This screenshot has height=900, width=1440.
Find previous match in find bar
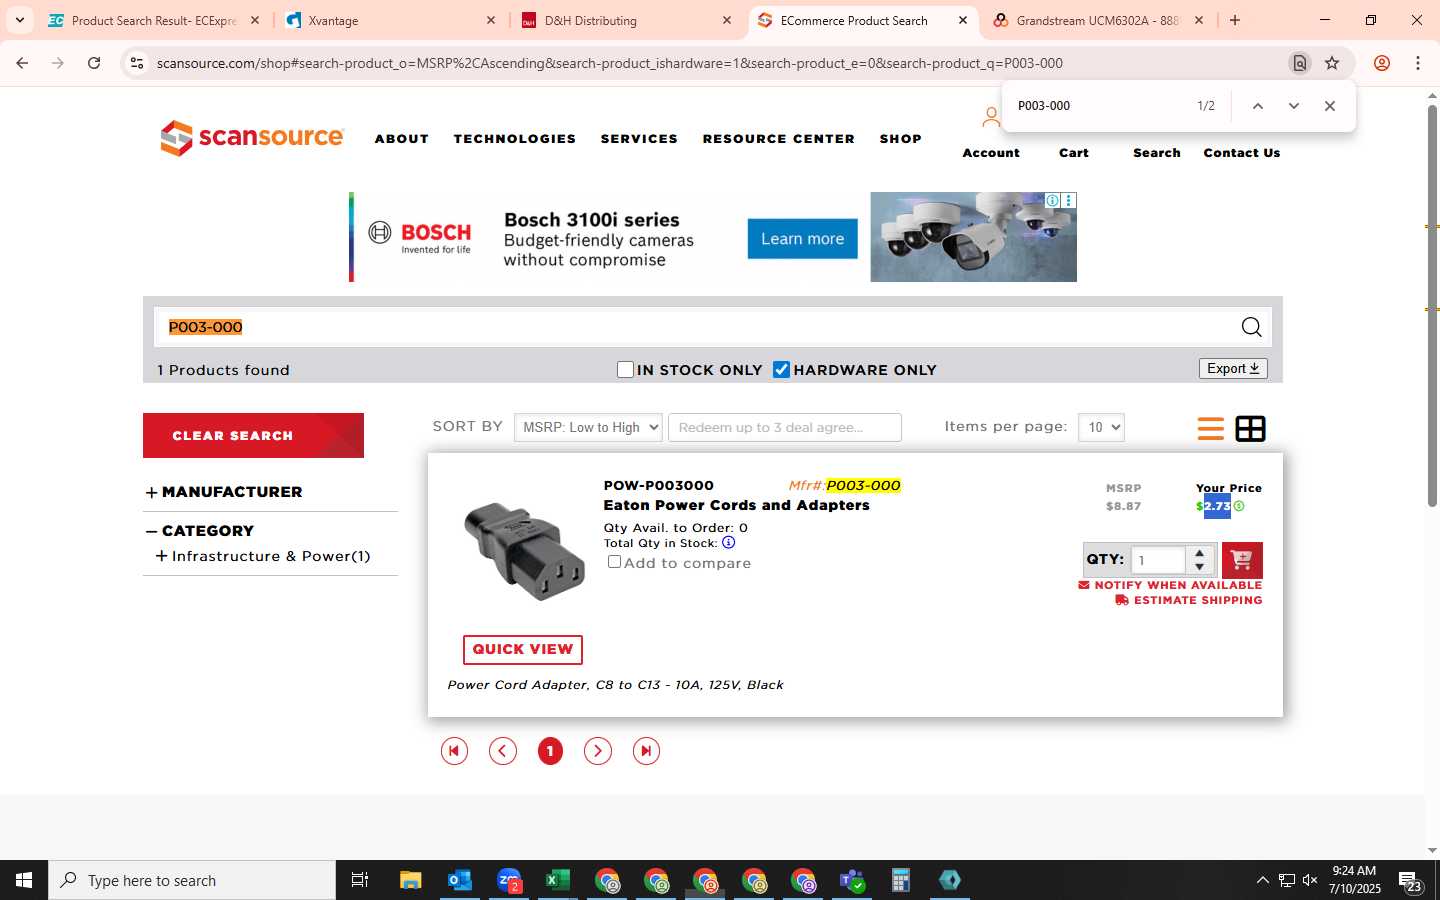[1258, 106]
